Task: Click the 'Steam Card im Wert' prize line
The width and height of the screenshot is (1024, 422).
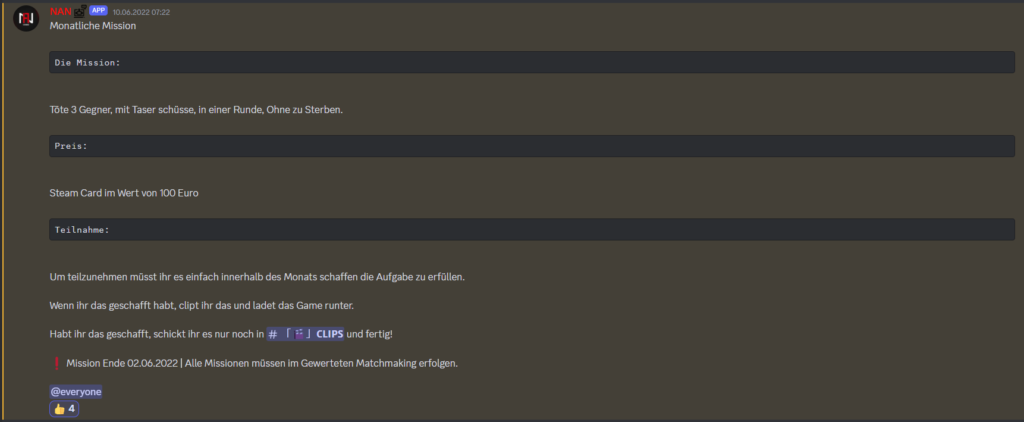Action: pyautogui.click(x=124, y=192)
